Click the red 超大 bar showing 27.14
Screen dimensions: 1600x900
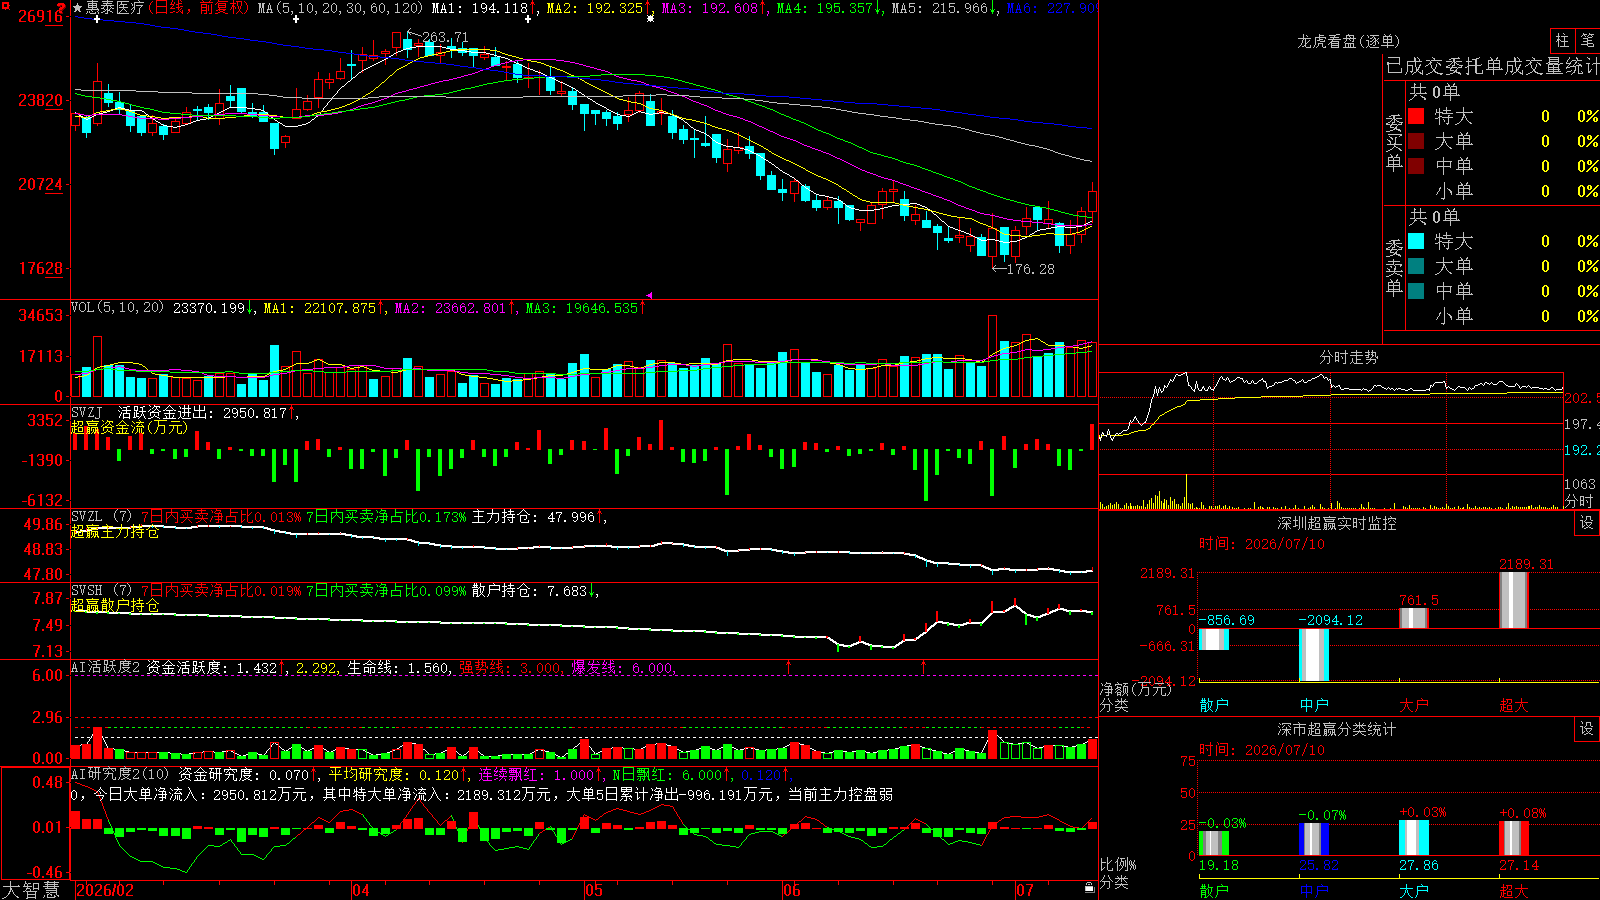coord(1514,839)
